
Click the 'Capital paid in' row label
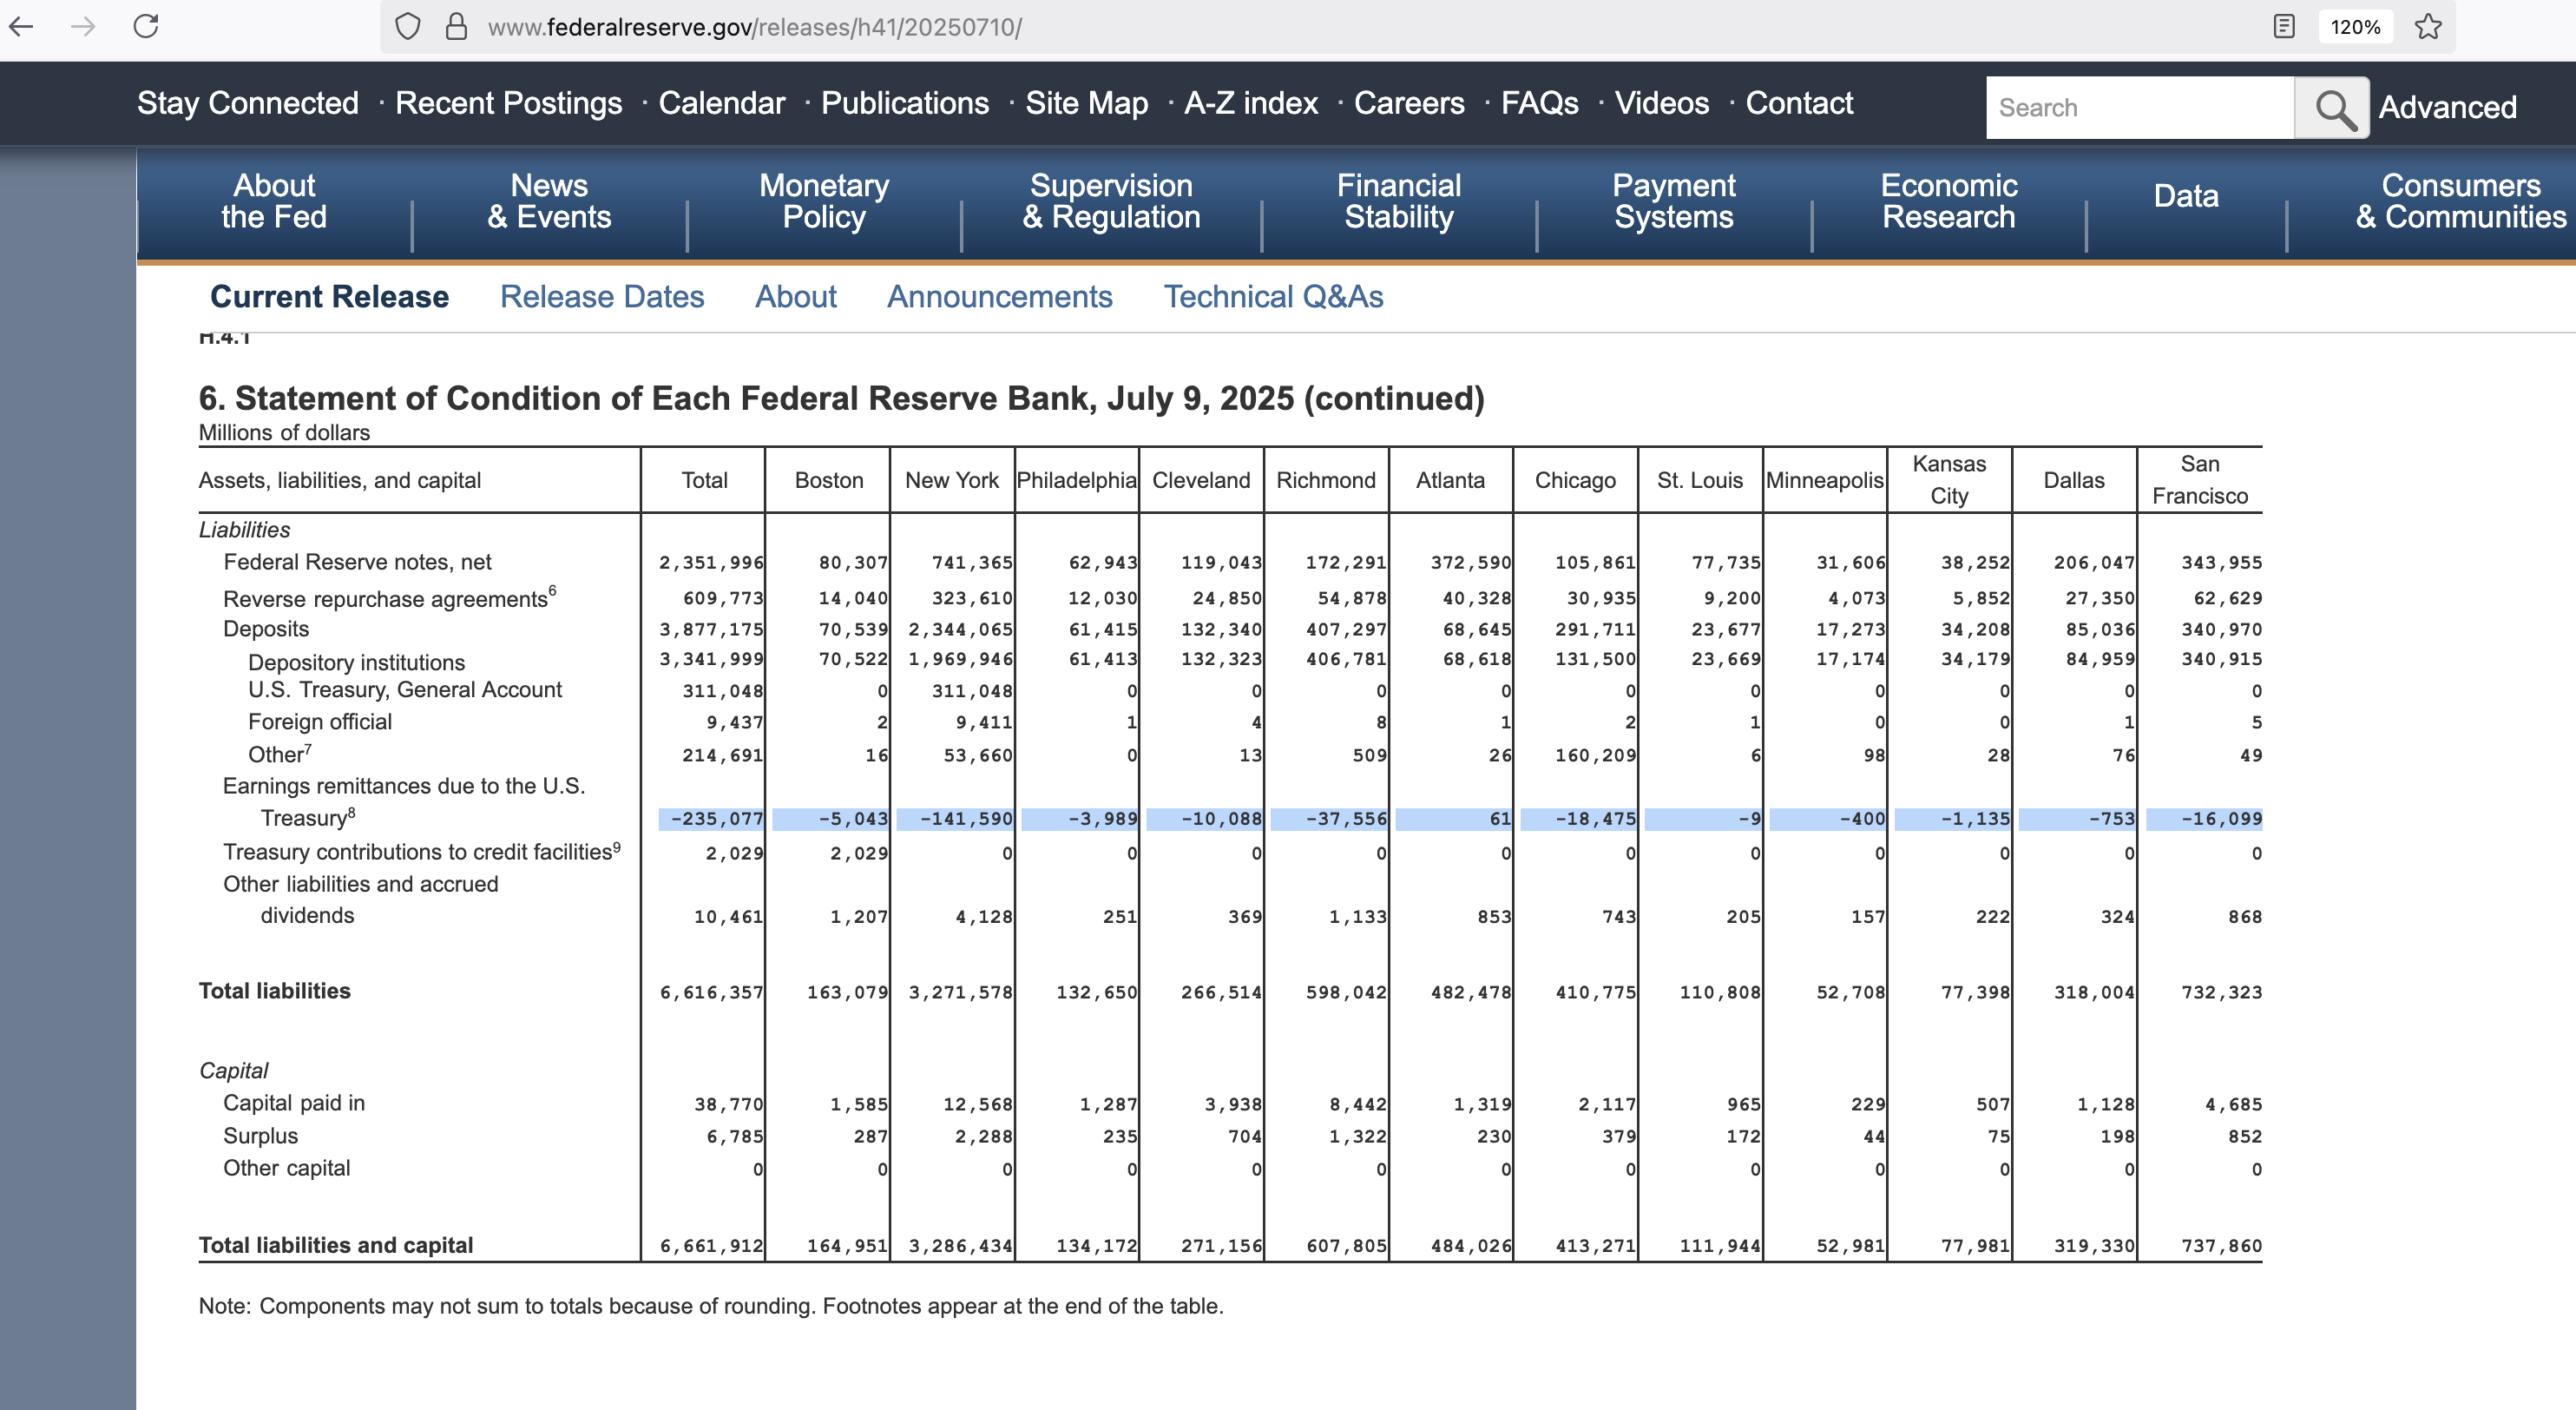(294, 1103)
